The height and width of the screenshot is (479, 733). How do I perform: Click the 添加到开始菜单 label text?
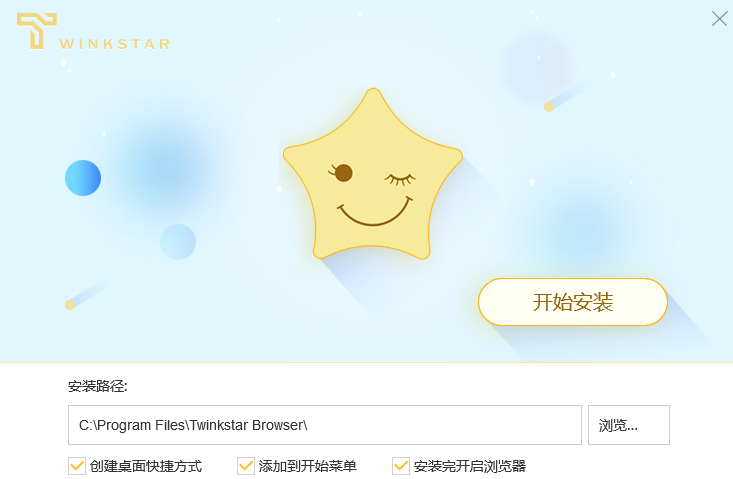308,466
